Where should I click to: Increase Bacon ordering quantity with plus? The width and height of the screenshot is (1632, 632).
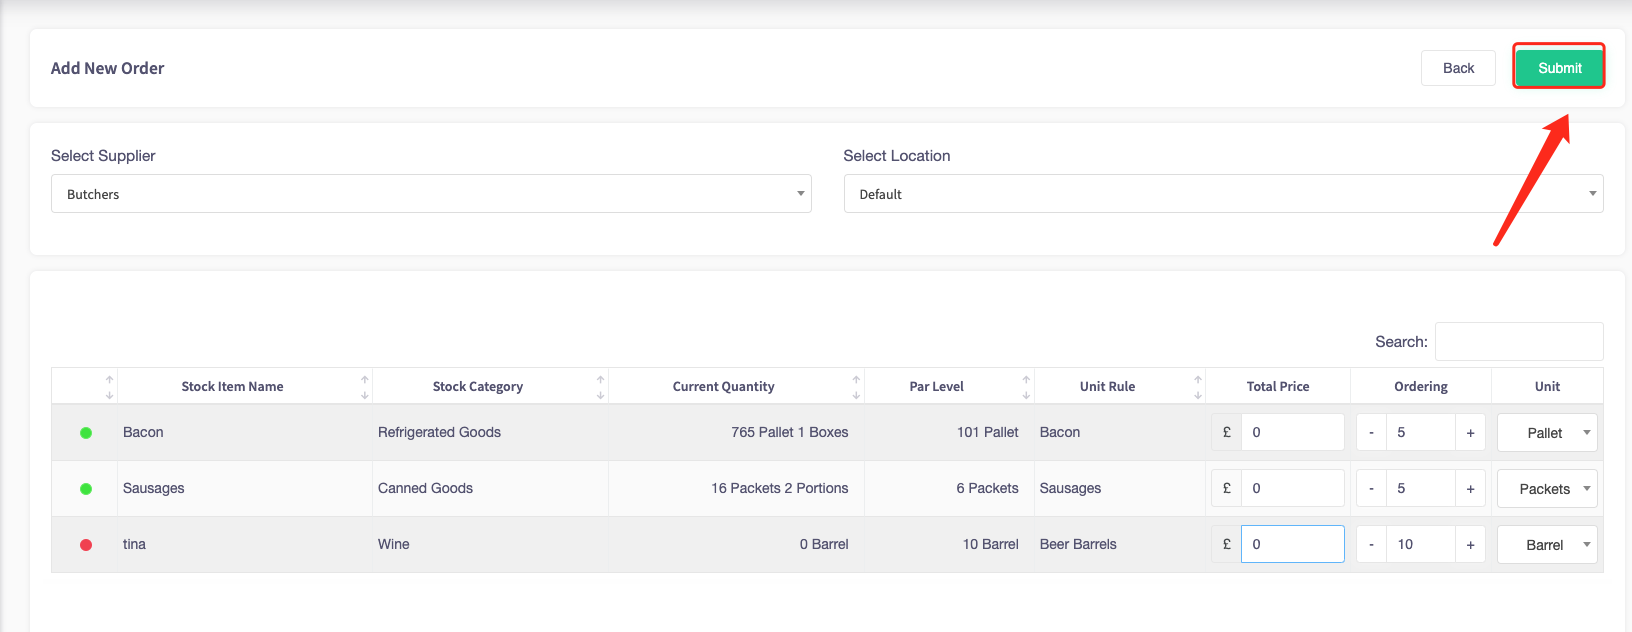pyautogui.click(x=1470, y=433)
